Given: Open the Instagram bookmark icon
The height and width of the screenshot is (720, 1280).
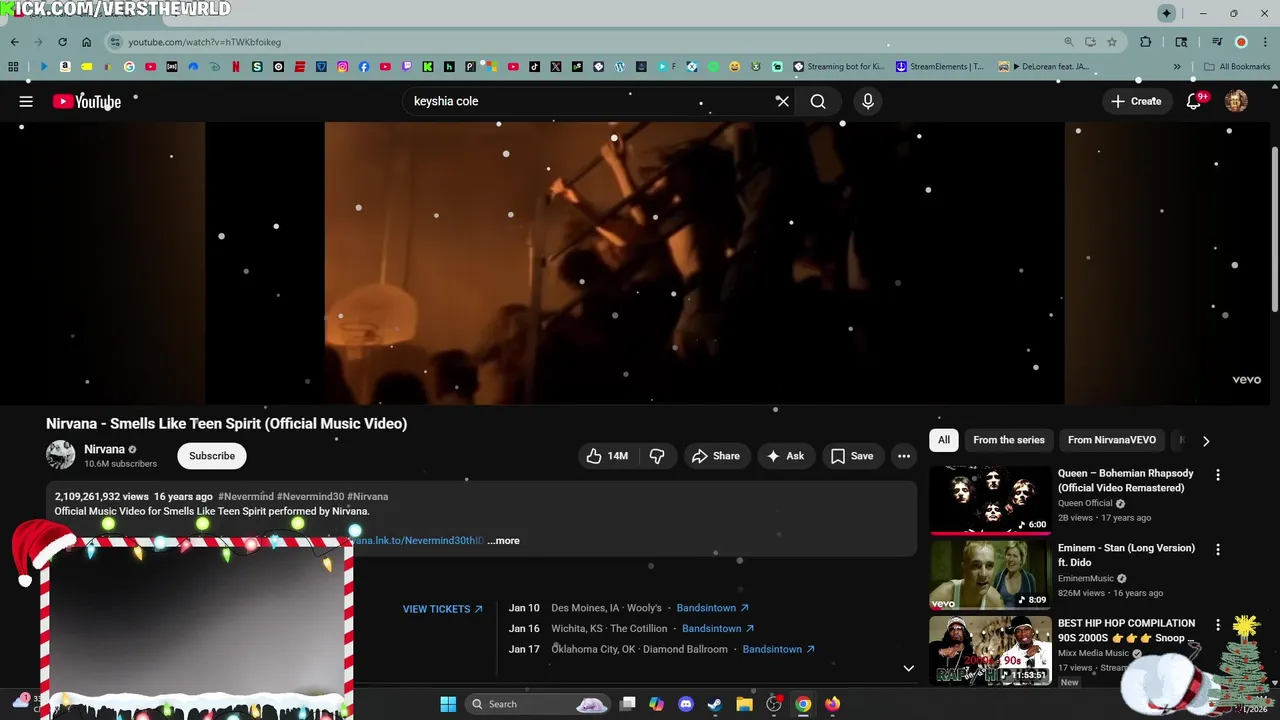Looking at the screenshot, I should 342,67.
